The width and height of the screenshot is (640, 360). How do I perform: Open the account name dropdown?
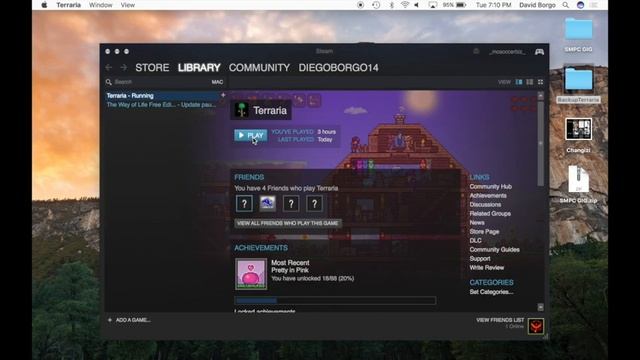(507, 52)
